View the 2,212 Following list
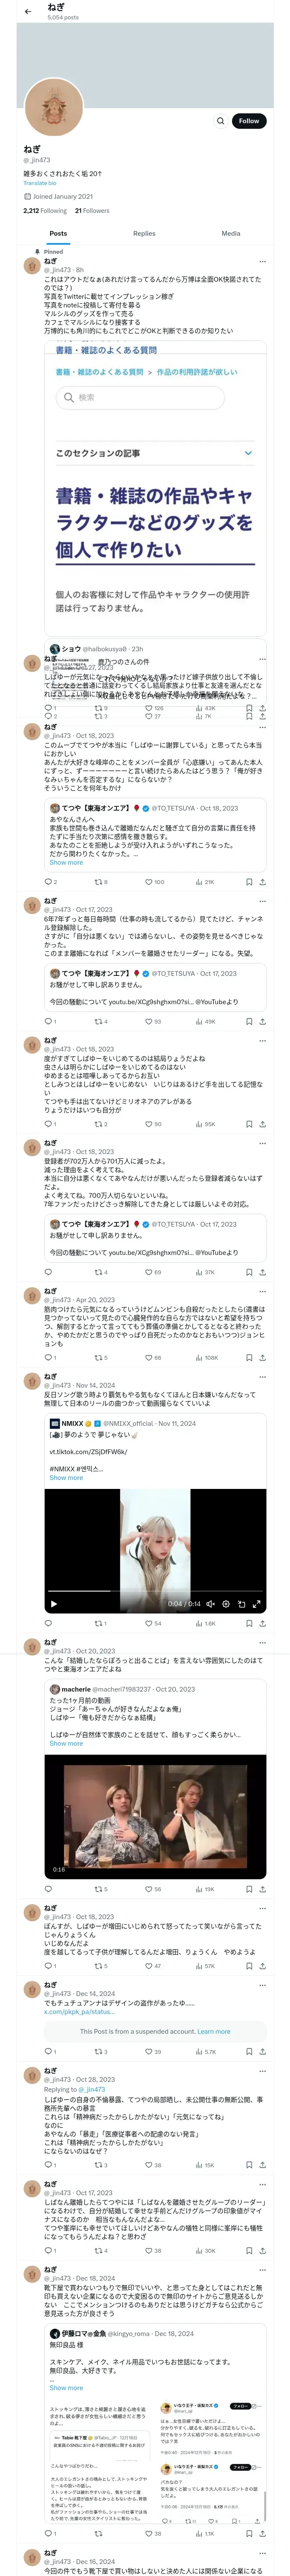Viewport: 290px width, 2576px height. point(45,211)
